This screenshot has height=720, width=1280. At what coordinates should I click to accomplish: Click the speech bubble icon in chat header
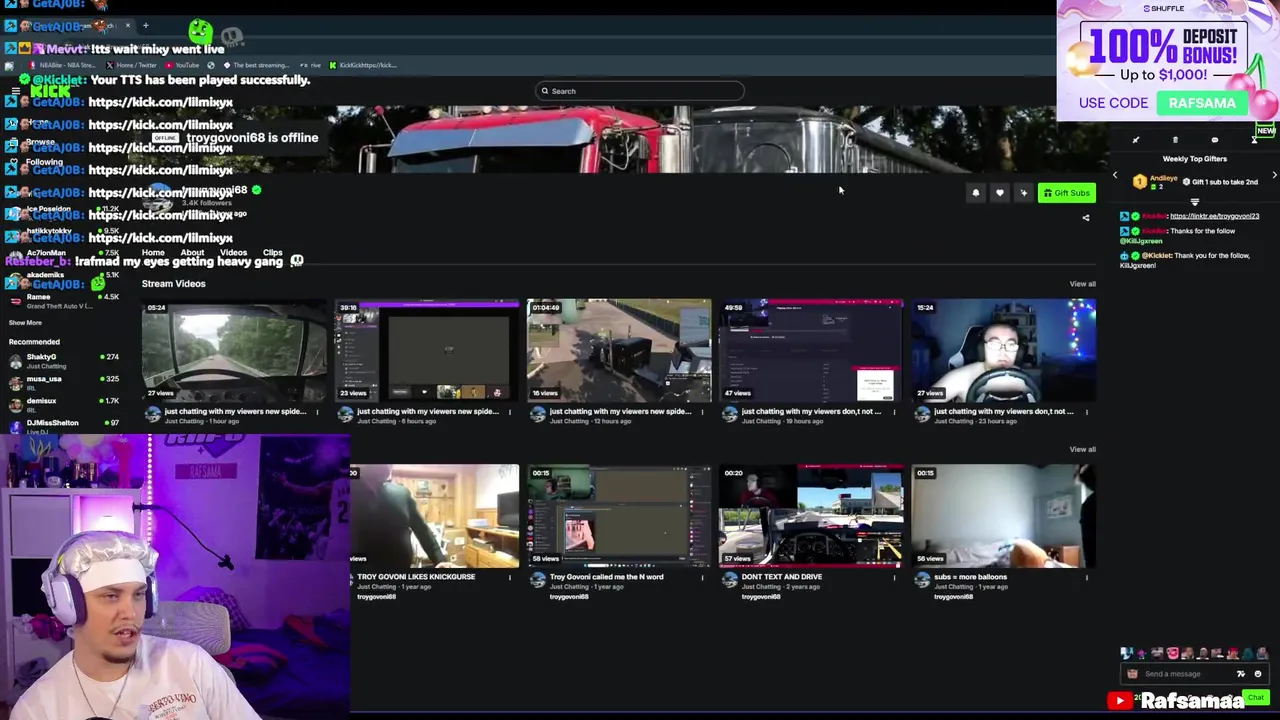pos(1214,141)
